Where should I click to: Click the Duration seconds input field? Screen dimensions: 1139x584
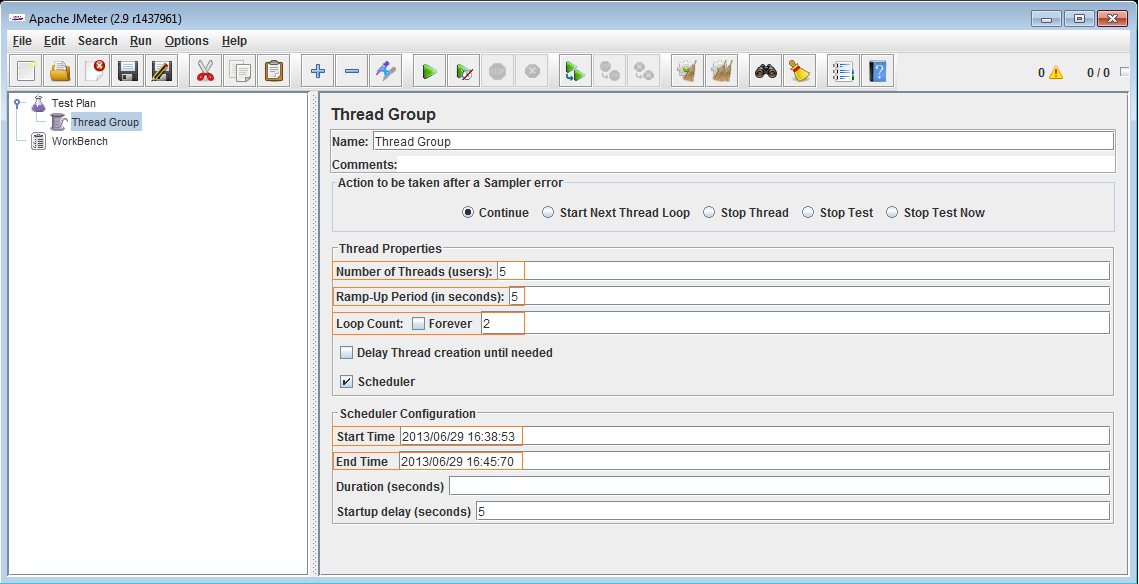tap(700, 485)
